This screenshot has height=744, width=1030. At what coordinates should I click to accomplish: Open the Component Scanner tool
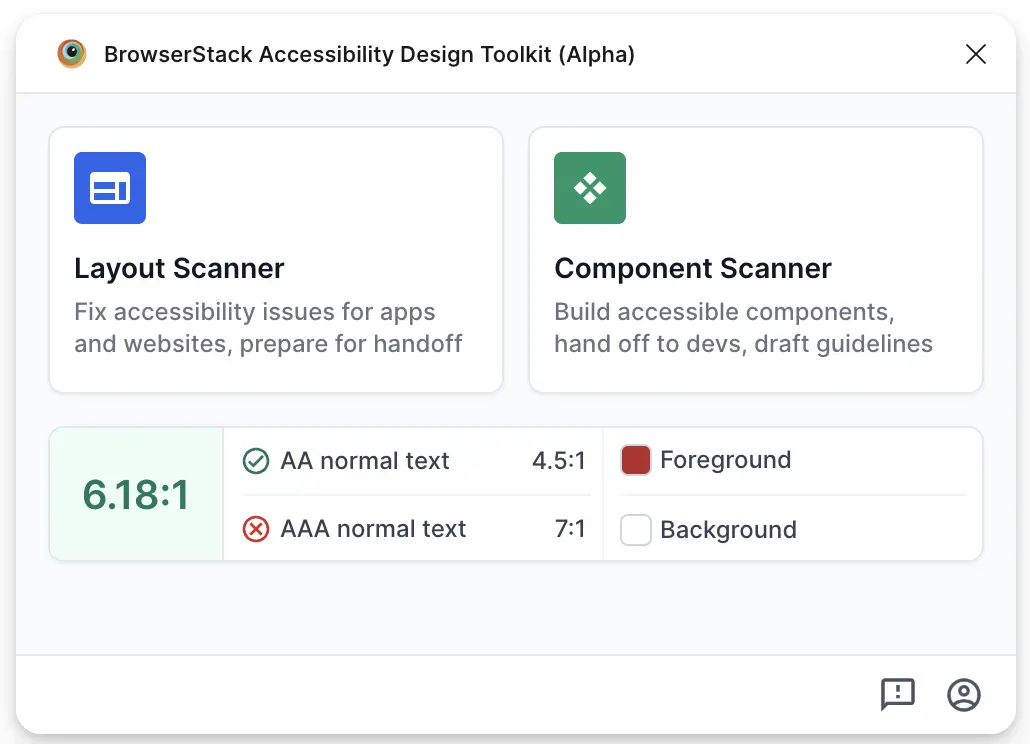[x=756, y=258]
